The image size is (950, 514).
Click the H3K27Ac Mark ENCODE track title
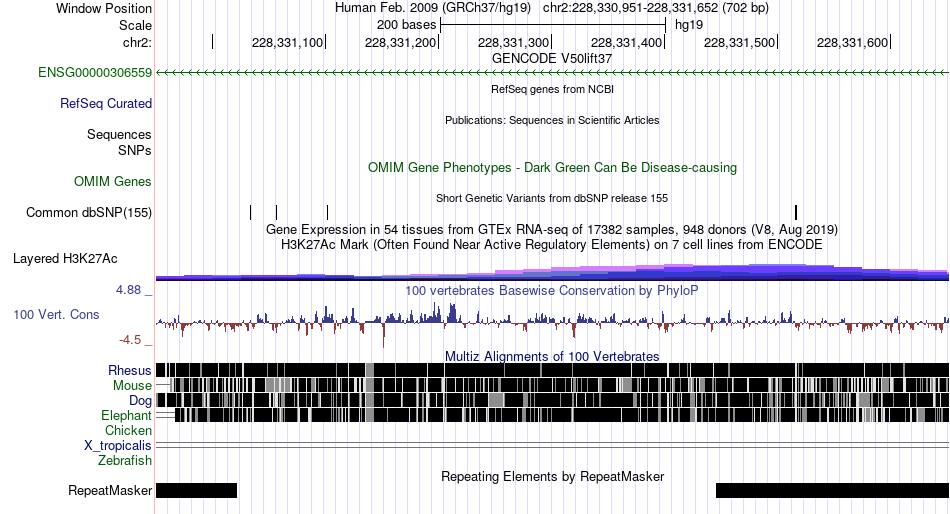coord(552,245)
